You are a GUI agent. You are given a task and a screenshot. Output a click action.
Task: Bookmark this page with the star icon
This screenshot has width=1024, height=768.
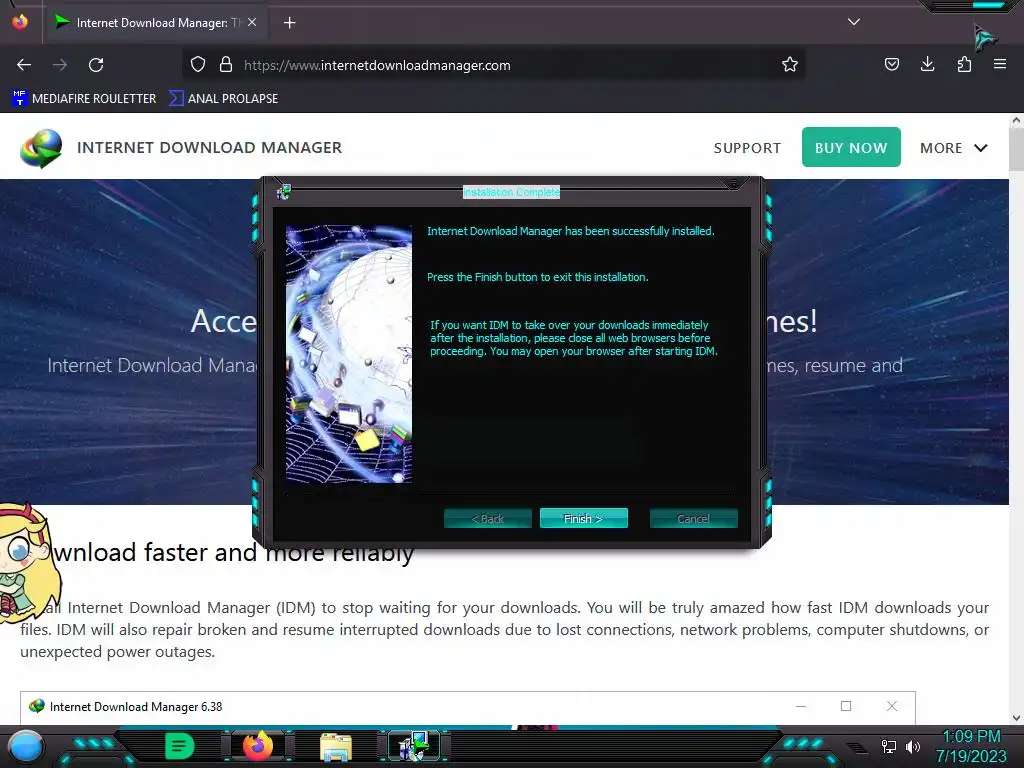pyautogui.click(x=790, y=65)
